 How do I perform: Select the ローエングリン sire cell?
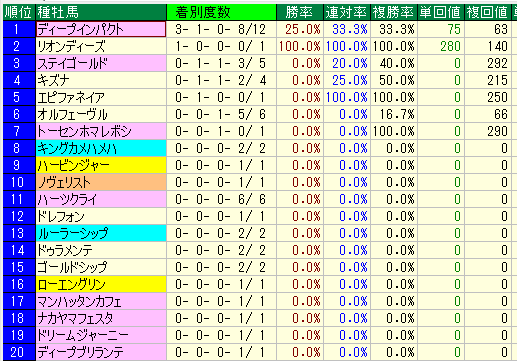[x=101, y=284]
